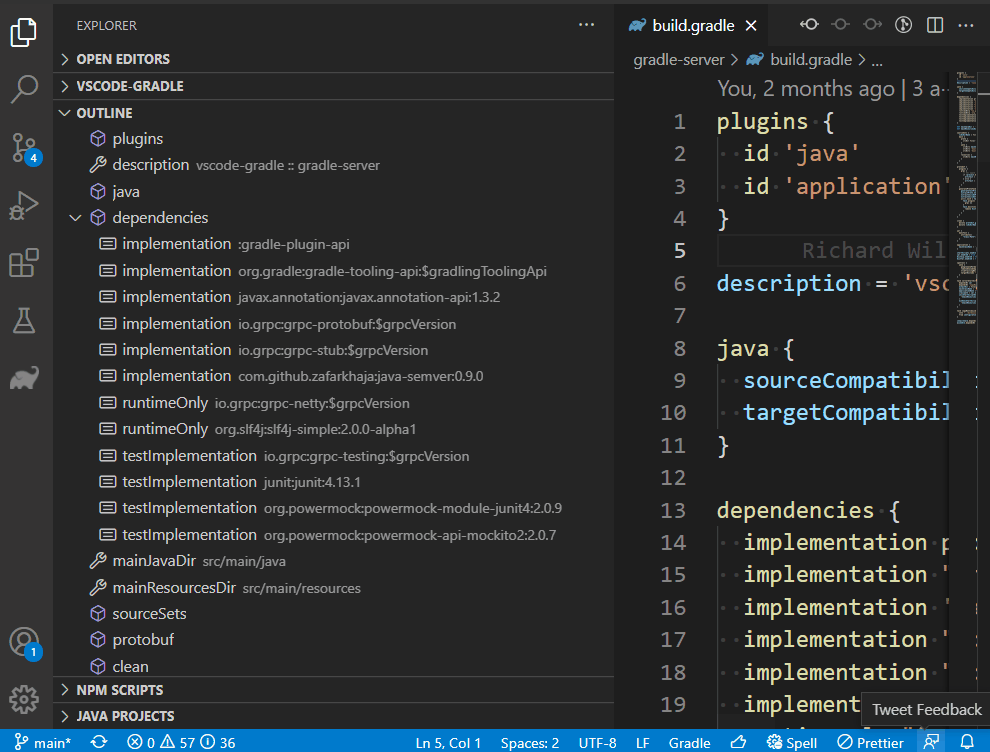The height and width of the screenshot is (752, 990).
Task: Open the Explorer view in the activity bar
Action: click(x=24, y=32)
